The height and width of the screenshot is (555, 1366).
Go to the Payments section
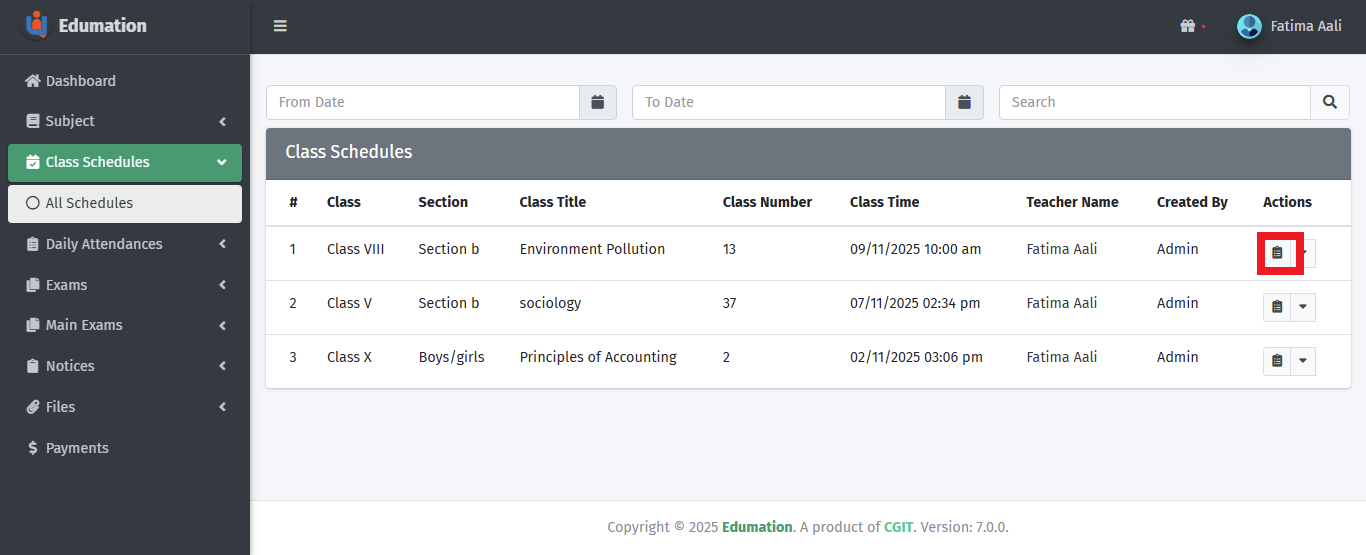pos(77,448)
